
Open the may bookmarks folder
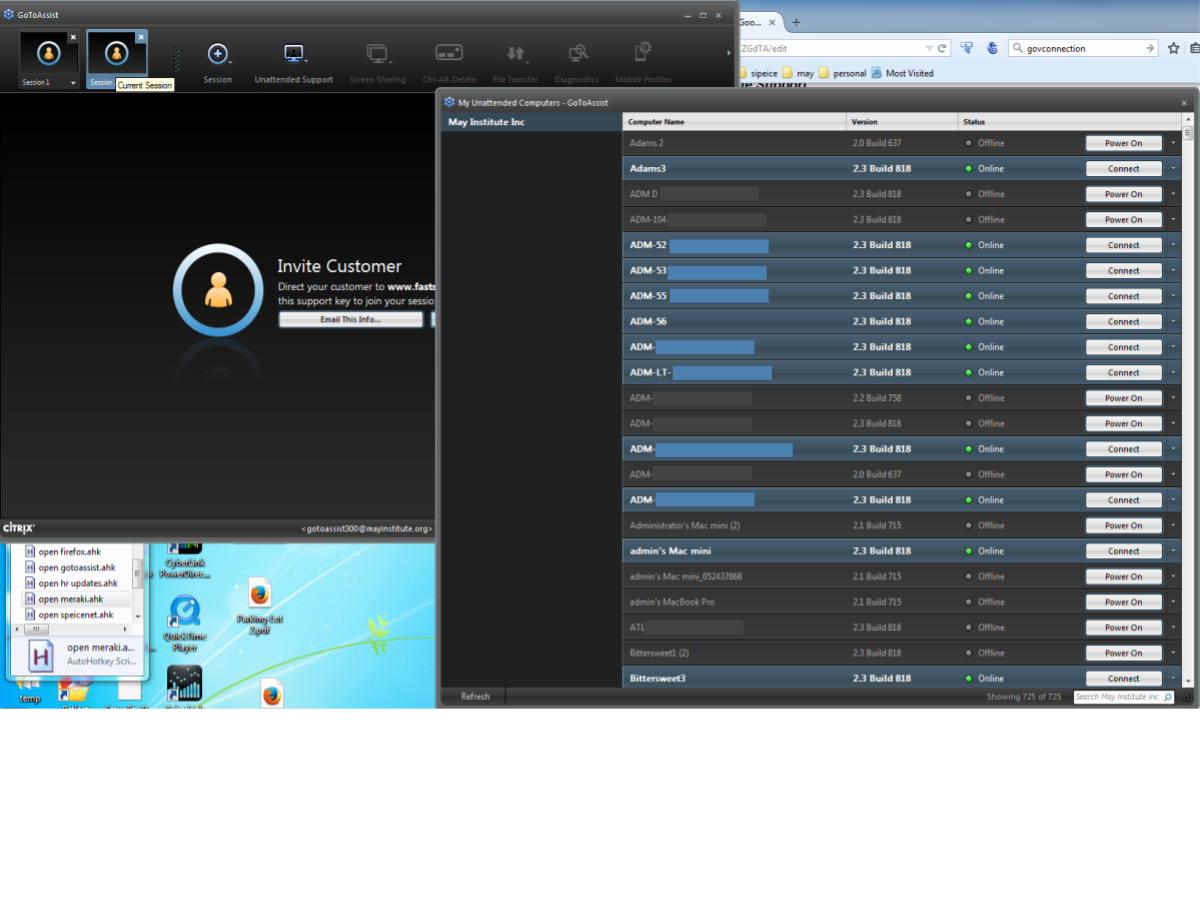click(798, 73)
